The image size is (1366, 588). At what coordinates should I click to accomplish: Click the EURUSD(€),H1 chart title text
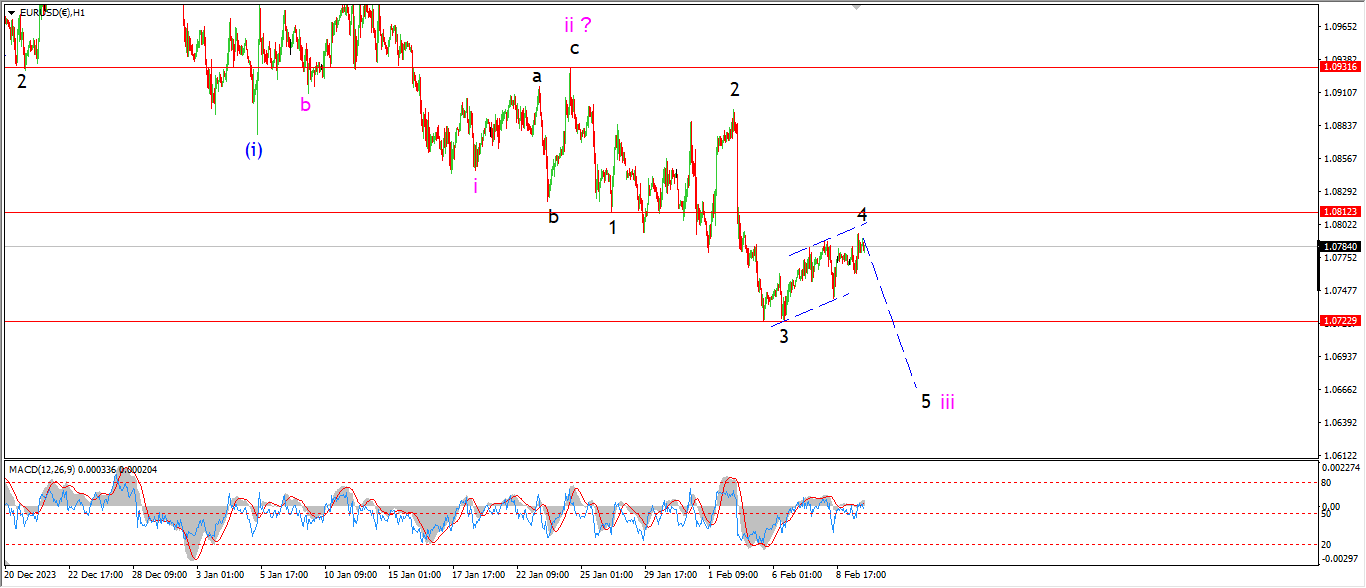[52, 13]
